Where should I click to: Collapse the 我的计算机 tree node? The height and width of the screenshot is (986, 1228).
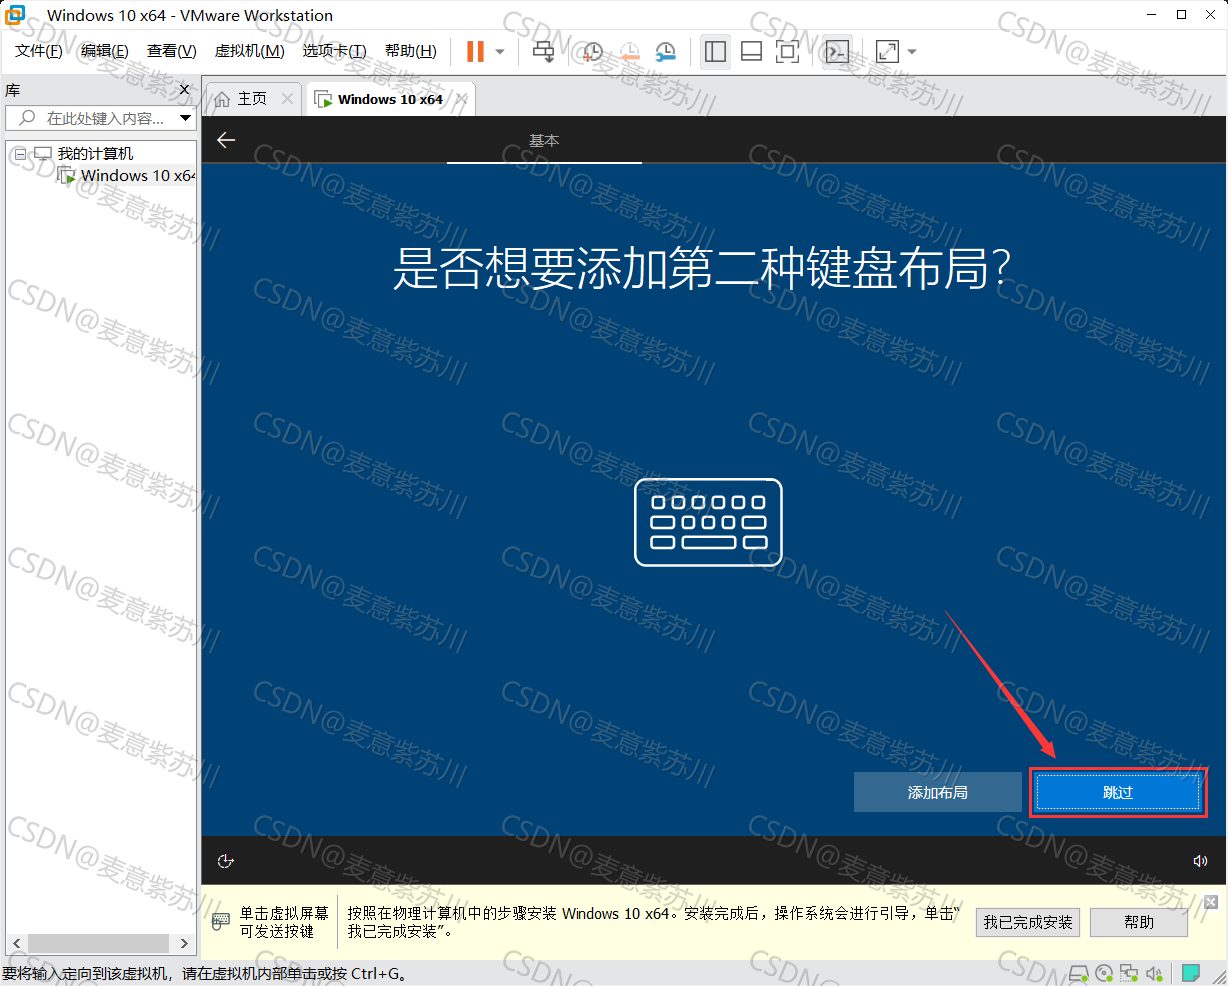click(20, 154)
